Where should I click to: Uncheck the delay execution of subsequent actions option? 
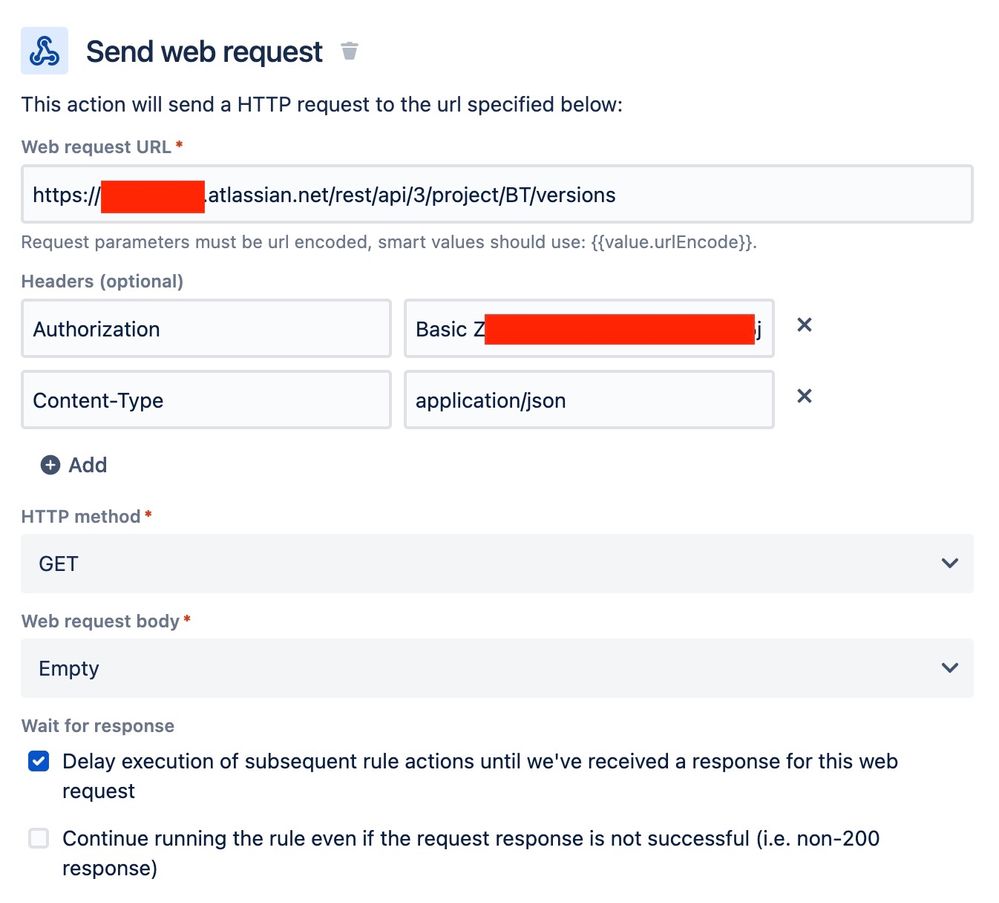pos(38,761)
